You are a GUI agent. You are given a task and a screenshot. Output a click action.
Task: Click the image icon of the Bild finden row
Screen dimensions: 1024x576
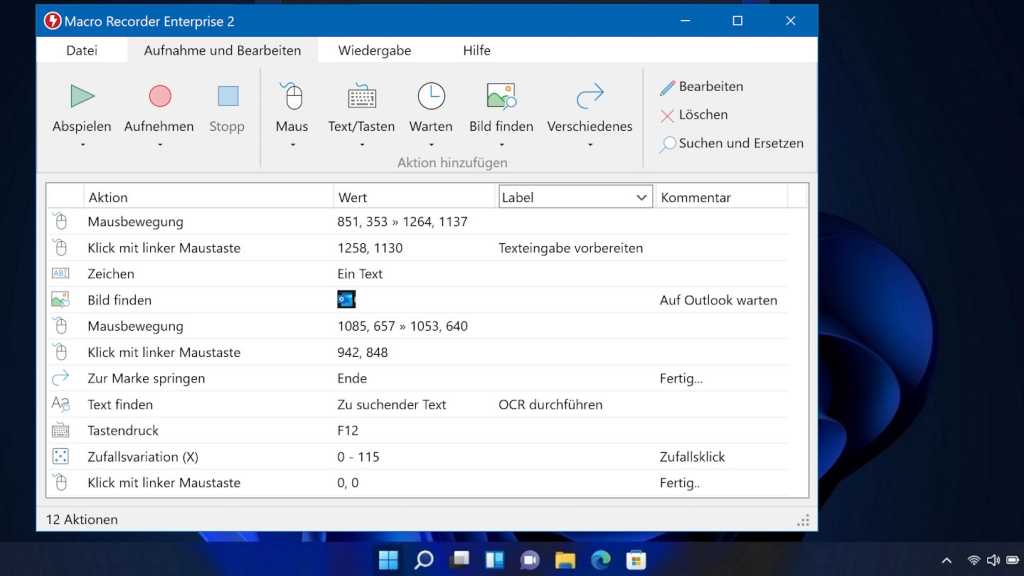click(60, 300)
